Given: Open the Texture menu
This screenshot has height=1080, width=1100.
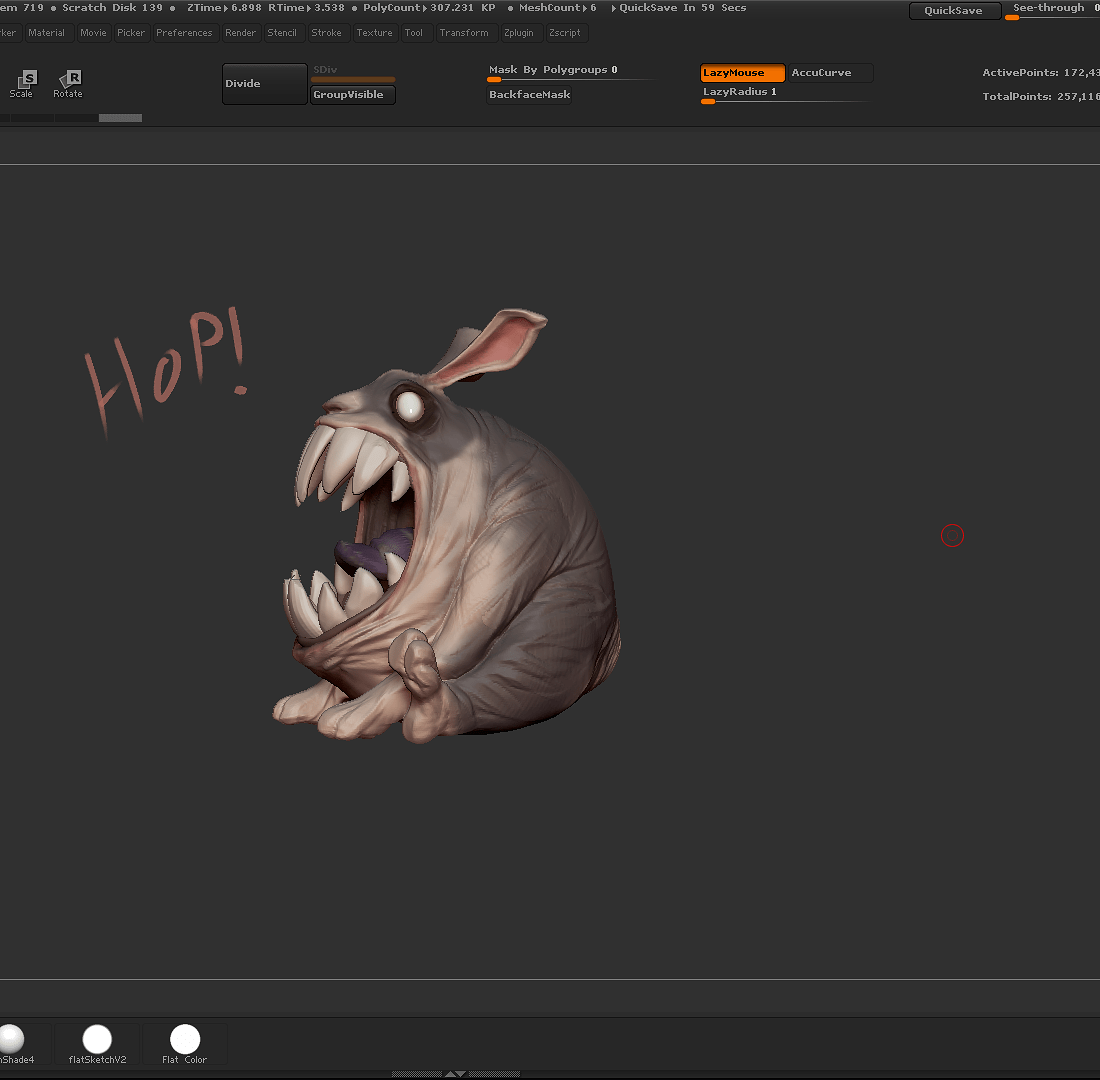Looking at the screenshot, I should coord(375,33).
